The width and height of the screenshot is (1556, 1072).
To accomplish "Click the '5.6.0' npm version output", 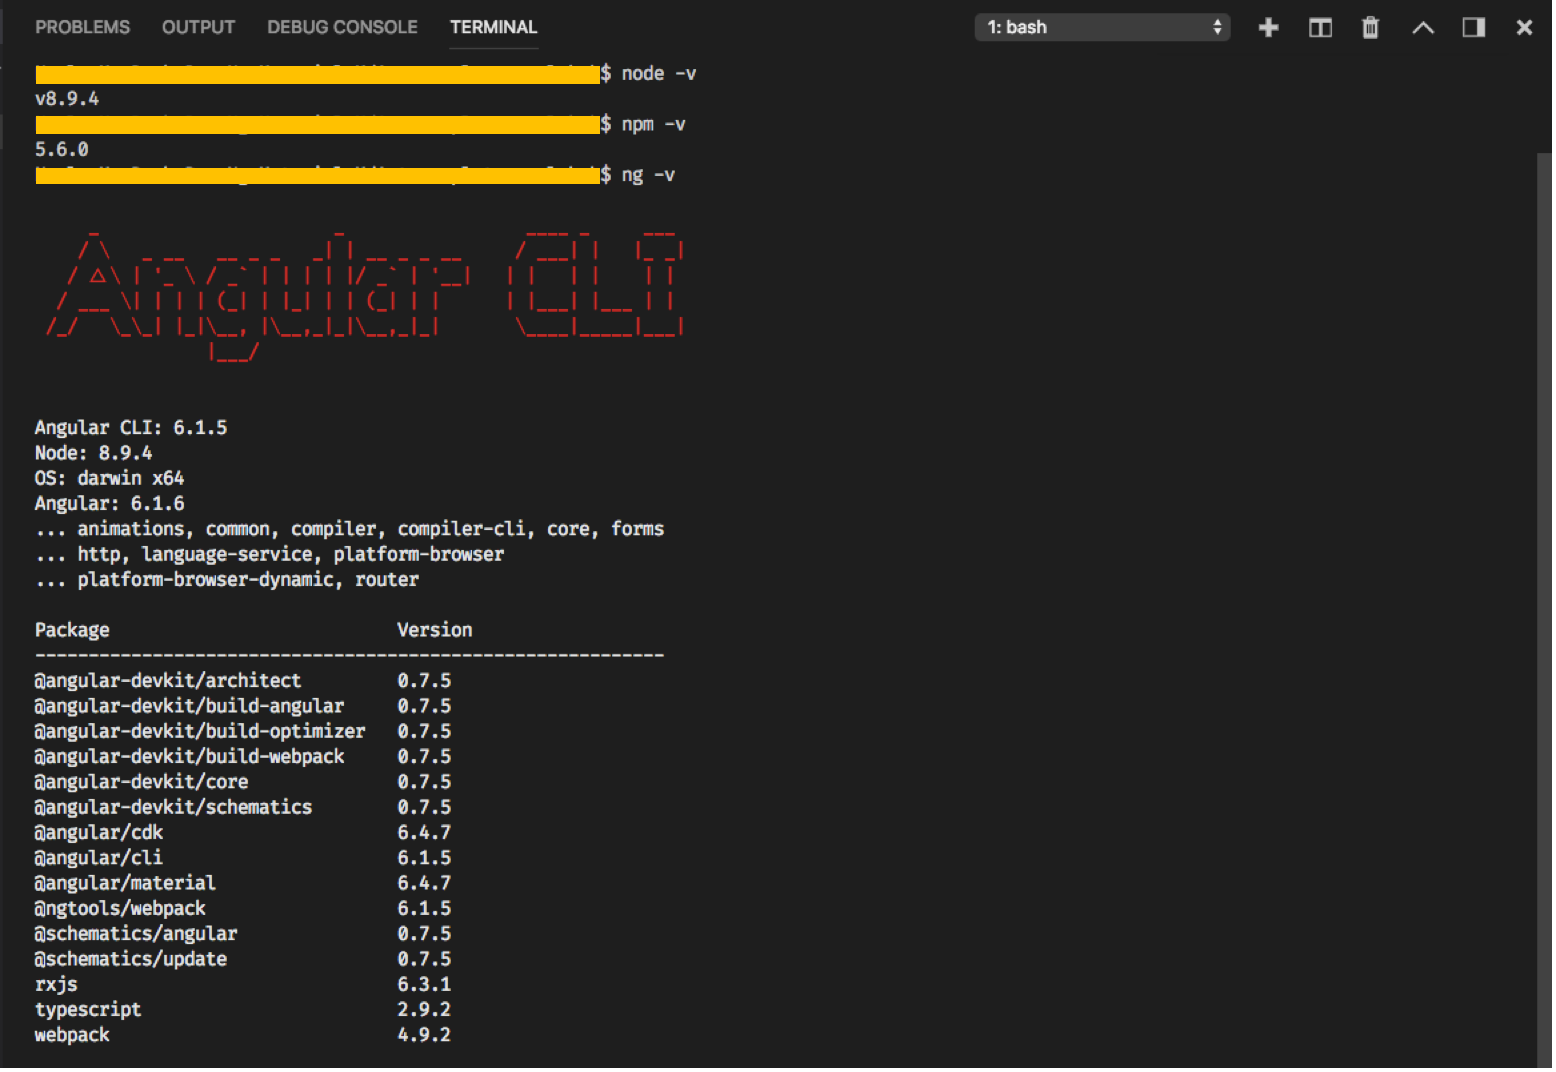I will click(62, 150).
